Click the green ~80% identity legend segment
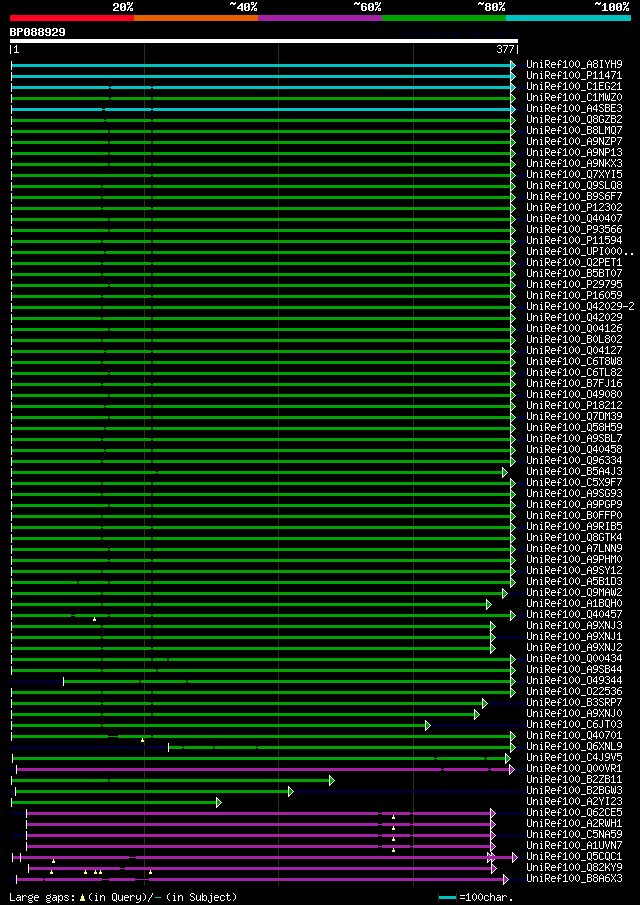 point(444,18)
